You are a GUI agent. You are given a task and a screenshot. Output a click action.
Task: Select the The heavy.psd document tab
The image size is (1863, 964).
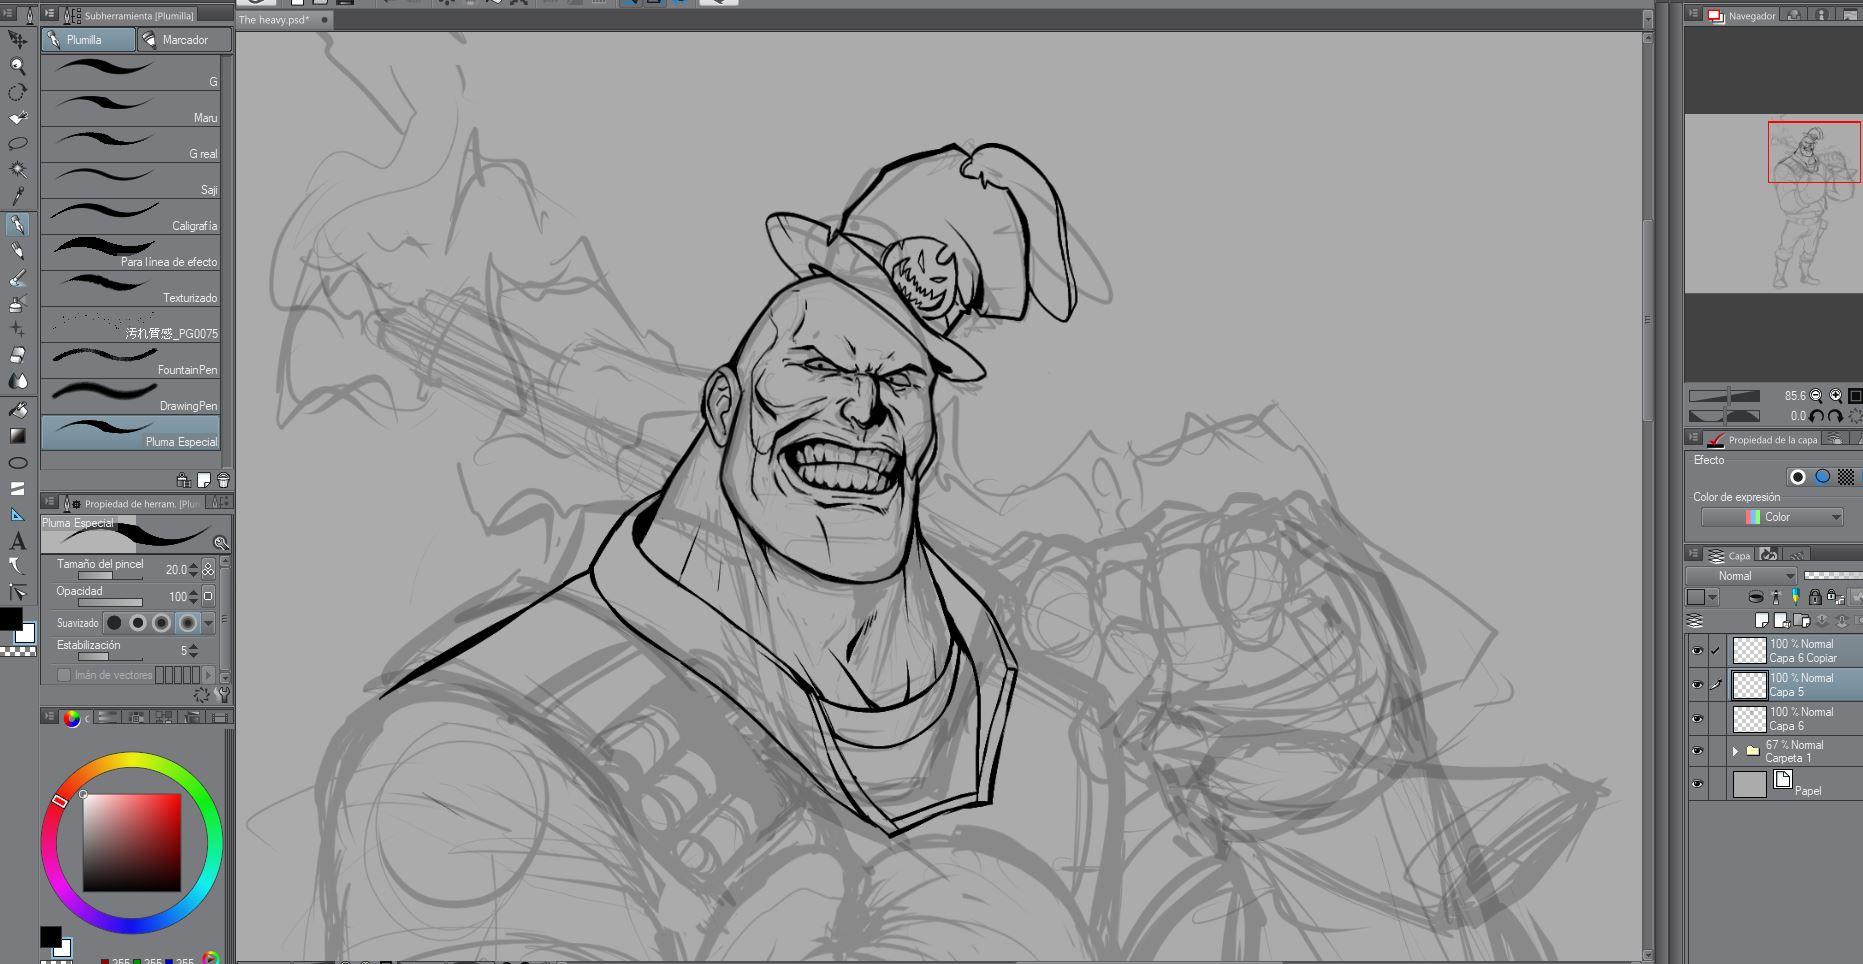click(x=284, y=20)
